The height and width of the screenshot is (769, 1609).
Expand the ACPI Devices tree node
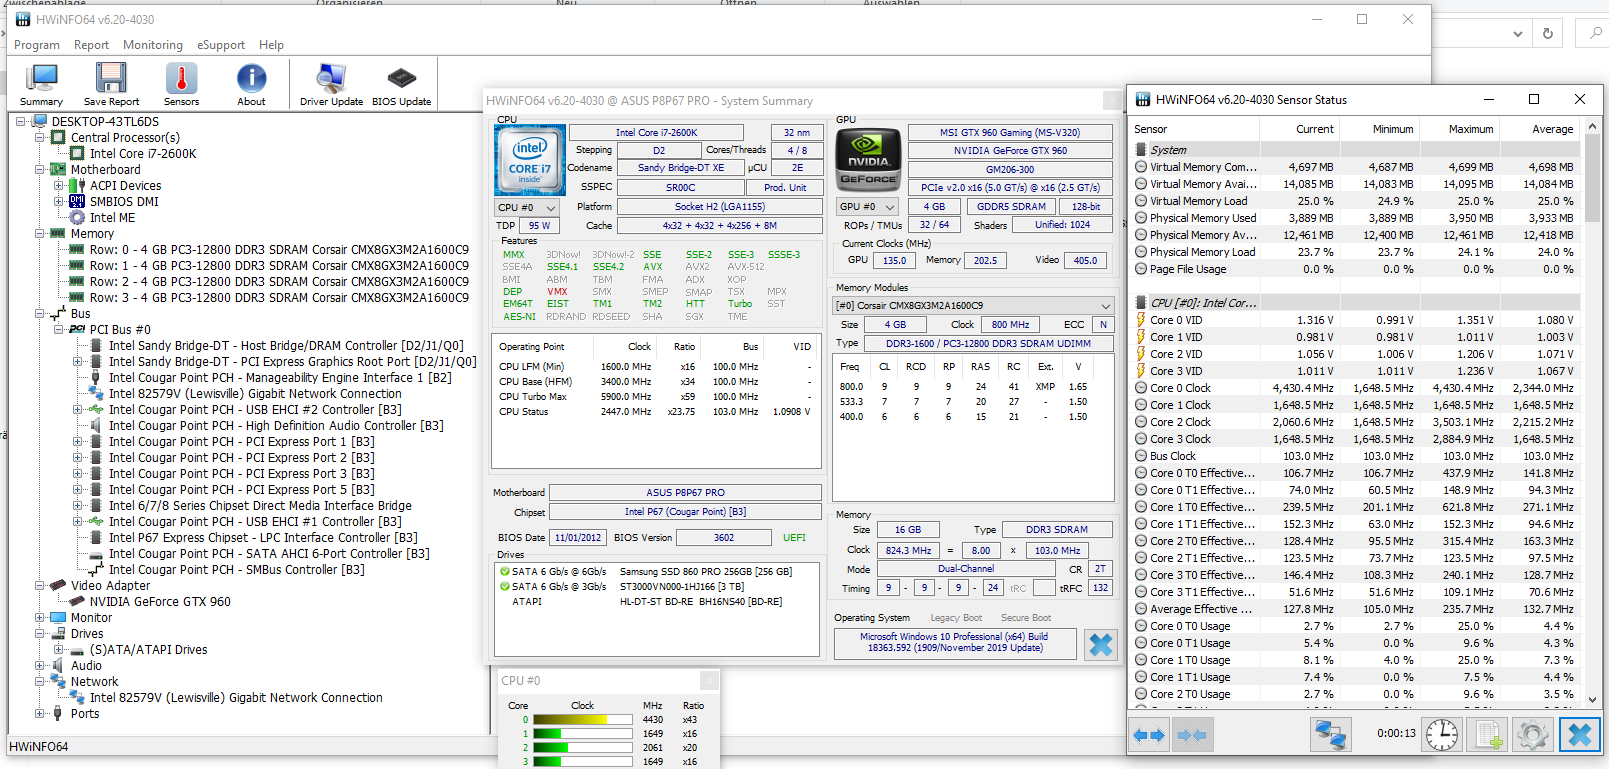click(x=59, y=186)
